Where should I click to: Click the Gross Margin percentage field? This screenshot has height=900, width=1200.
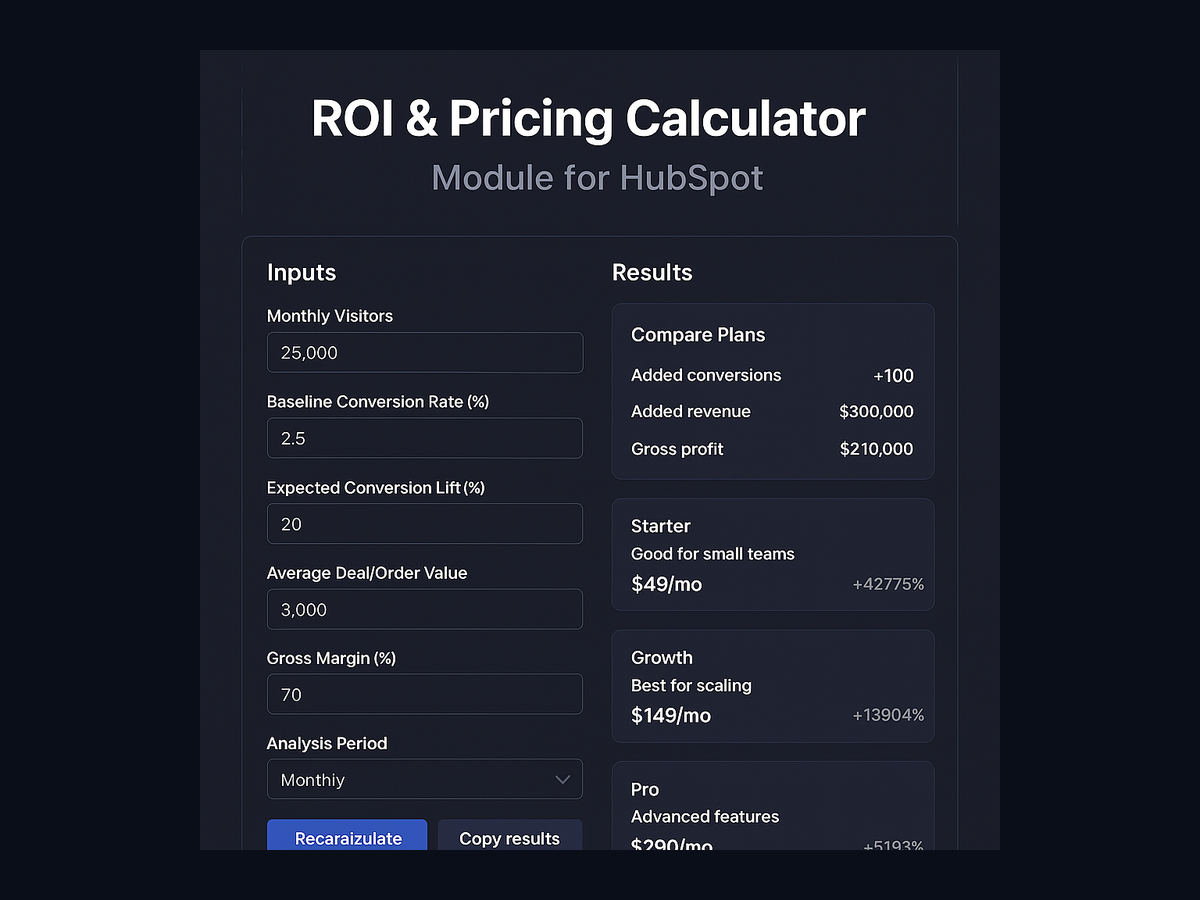[x=424, y=694]
